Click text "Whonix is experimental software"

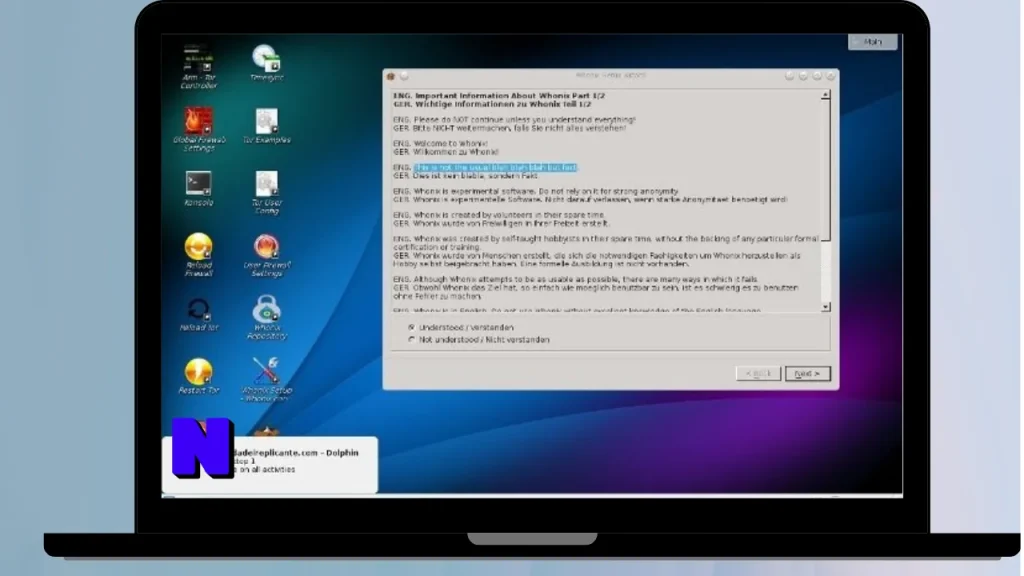click(x=474, y=191)
